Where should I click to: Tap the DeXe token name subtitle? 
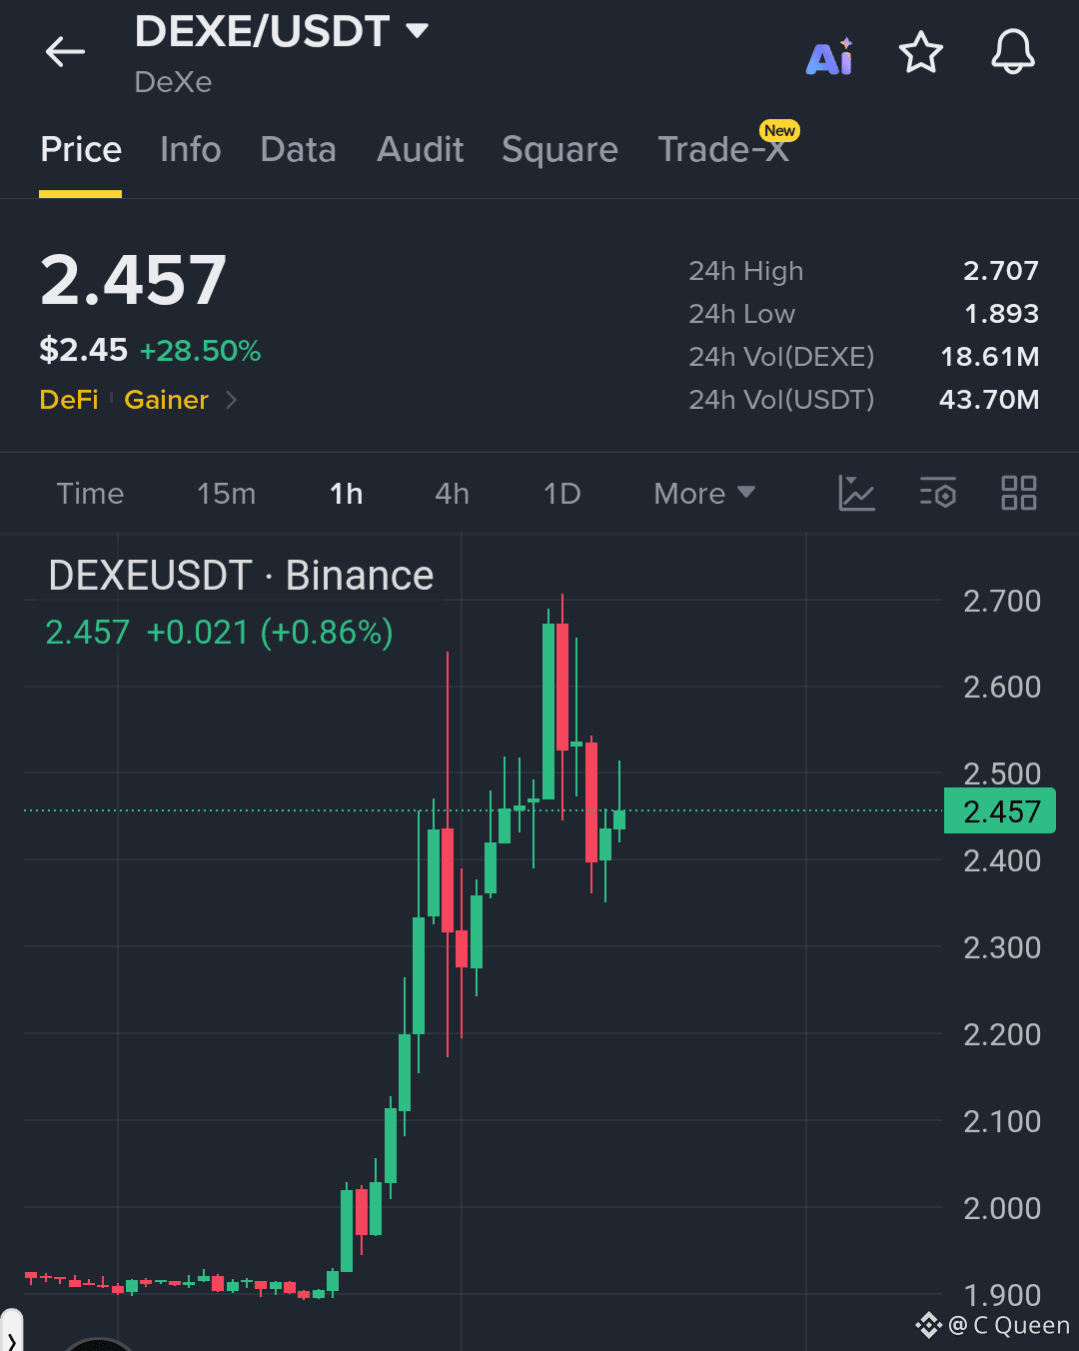click(x=173, y=82)
